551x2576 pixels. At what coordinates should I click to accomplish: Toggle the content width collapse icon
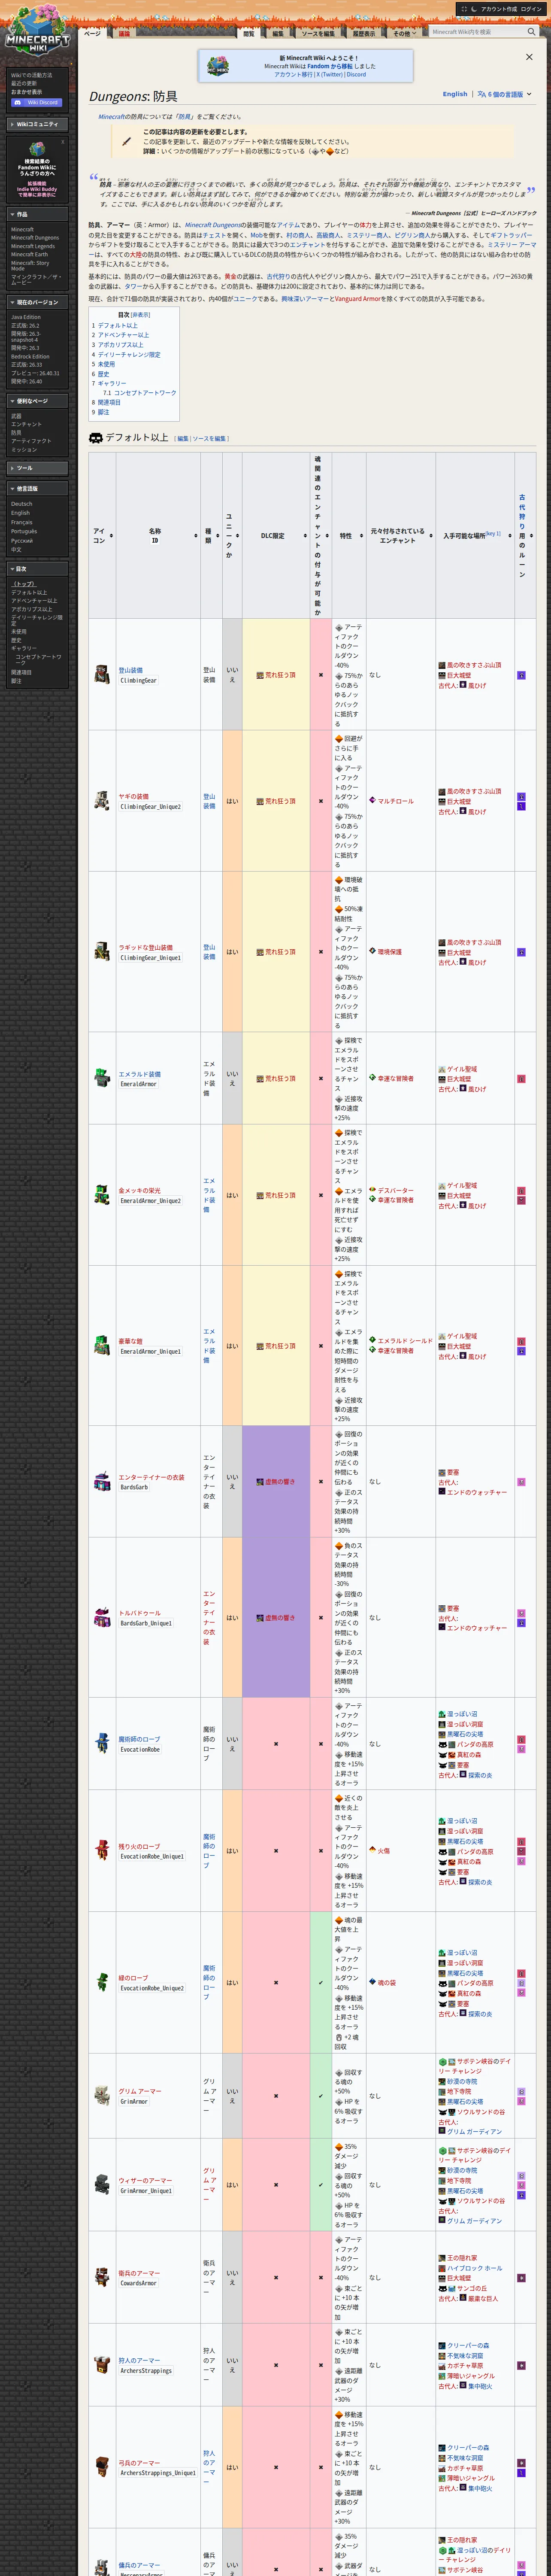click(x=463, y=9)
